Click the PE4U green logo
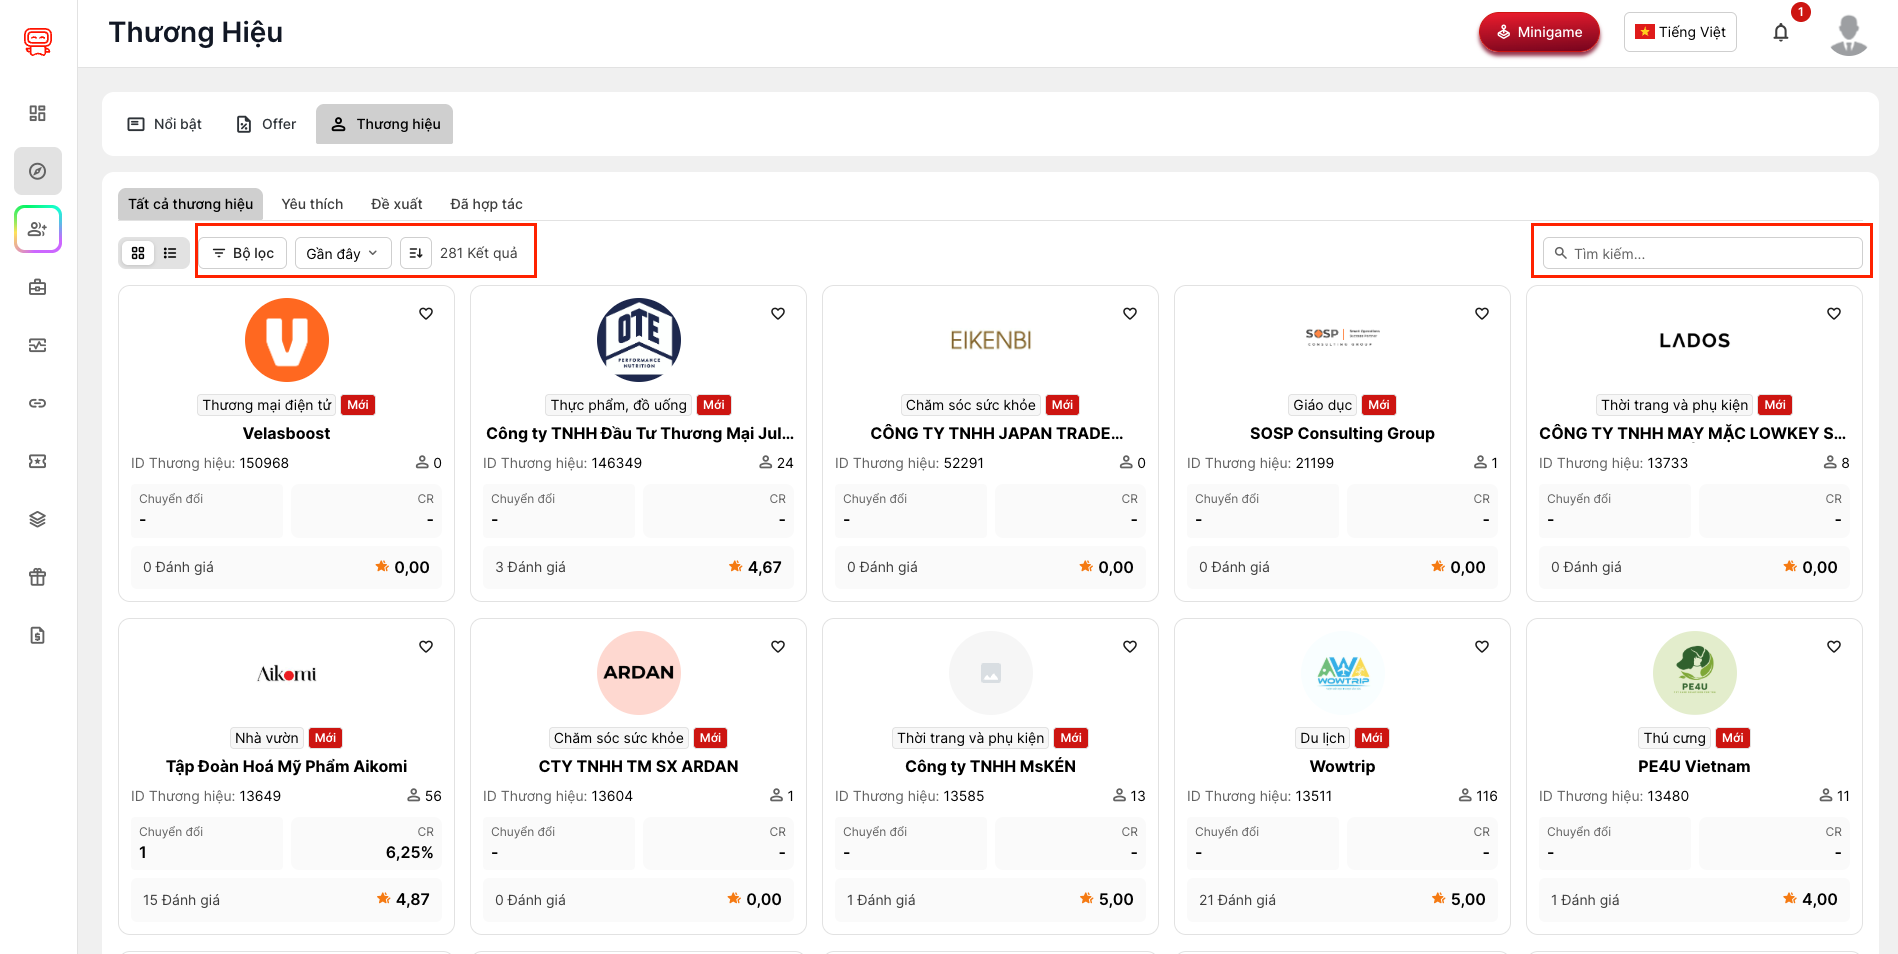This screenshot has height=954, width=1898. (1695, 673)
